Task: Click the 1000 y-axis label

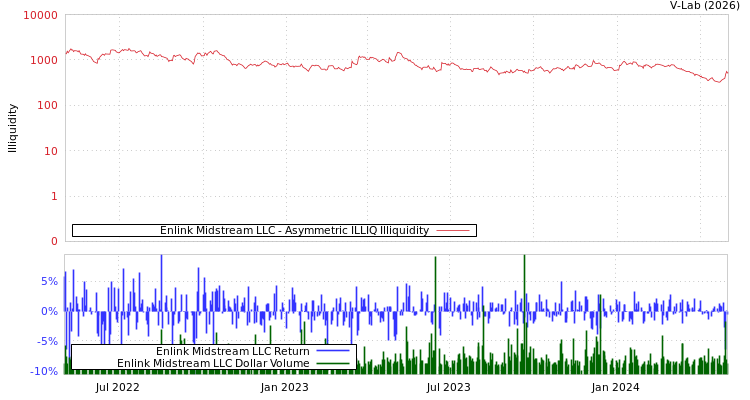Action: coord(42,60)
